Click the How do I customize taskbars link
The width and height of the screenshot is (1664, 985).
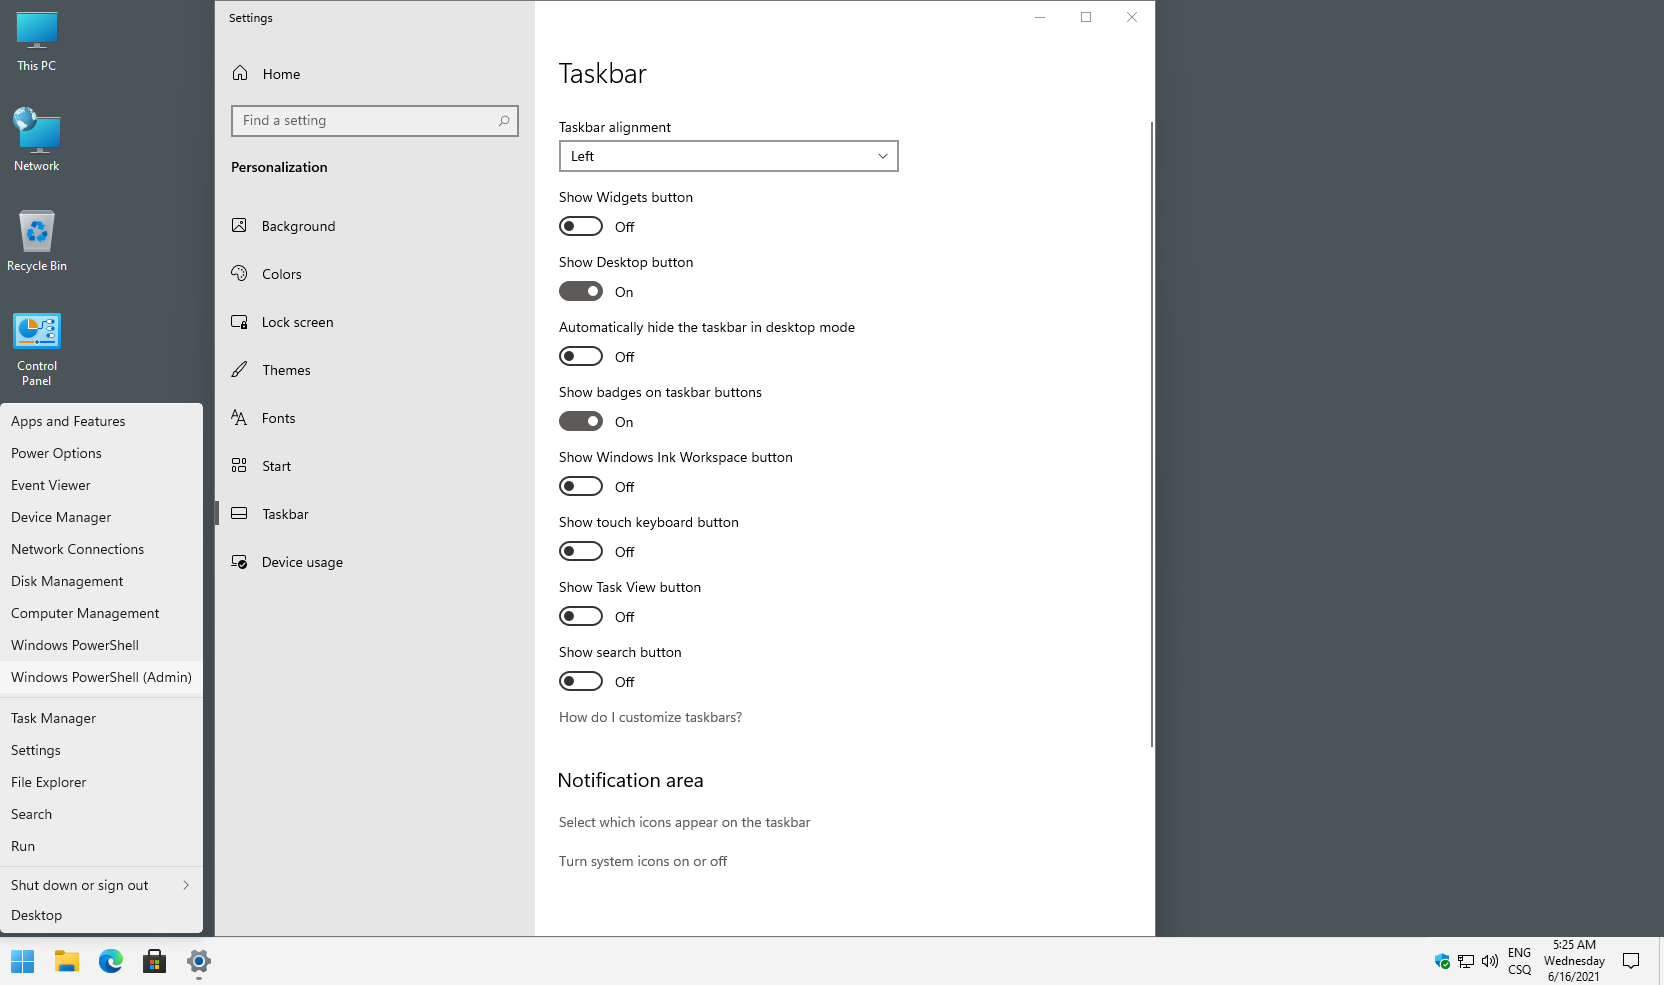tap(650, 717)
